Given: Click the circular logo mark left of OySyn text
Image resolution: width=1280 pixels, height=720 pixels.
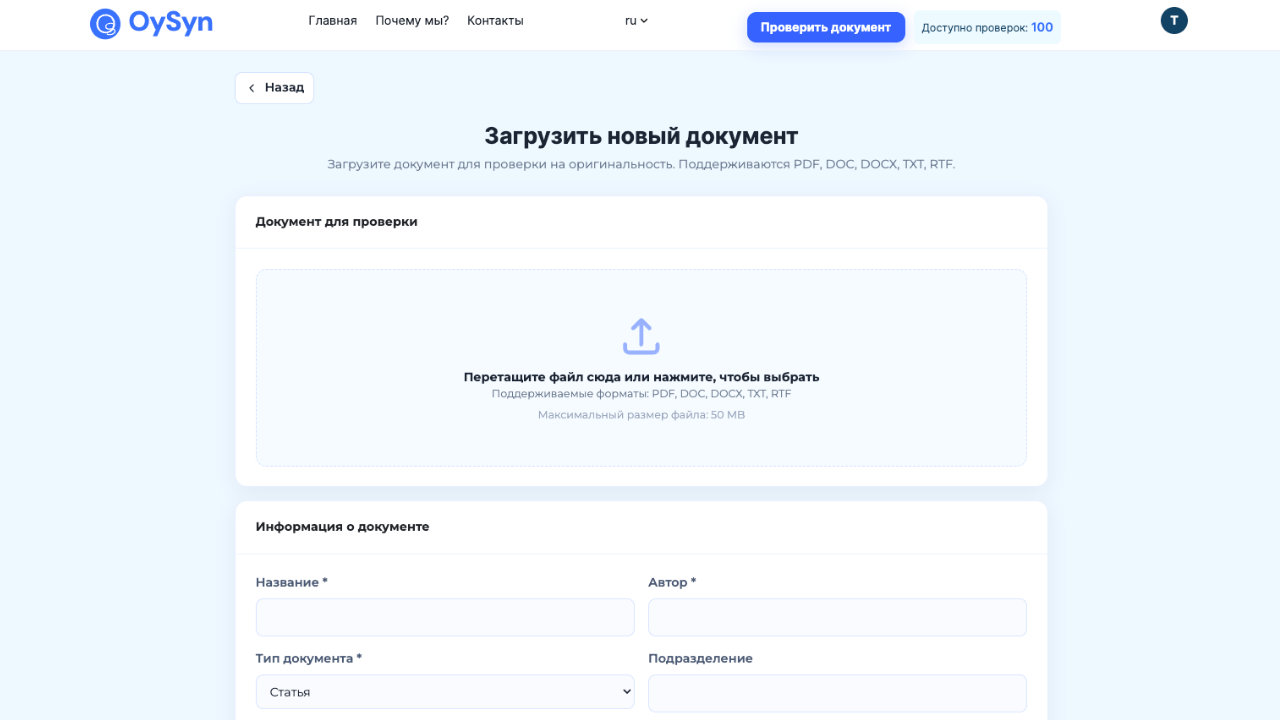Looking at the screenshot, I should [x=106, y=23].
